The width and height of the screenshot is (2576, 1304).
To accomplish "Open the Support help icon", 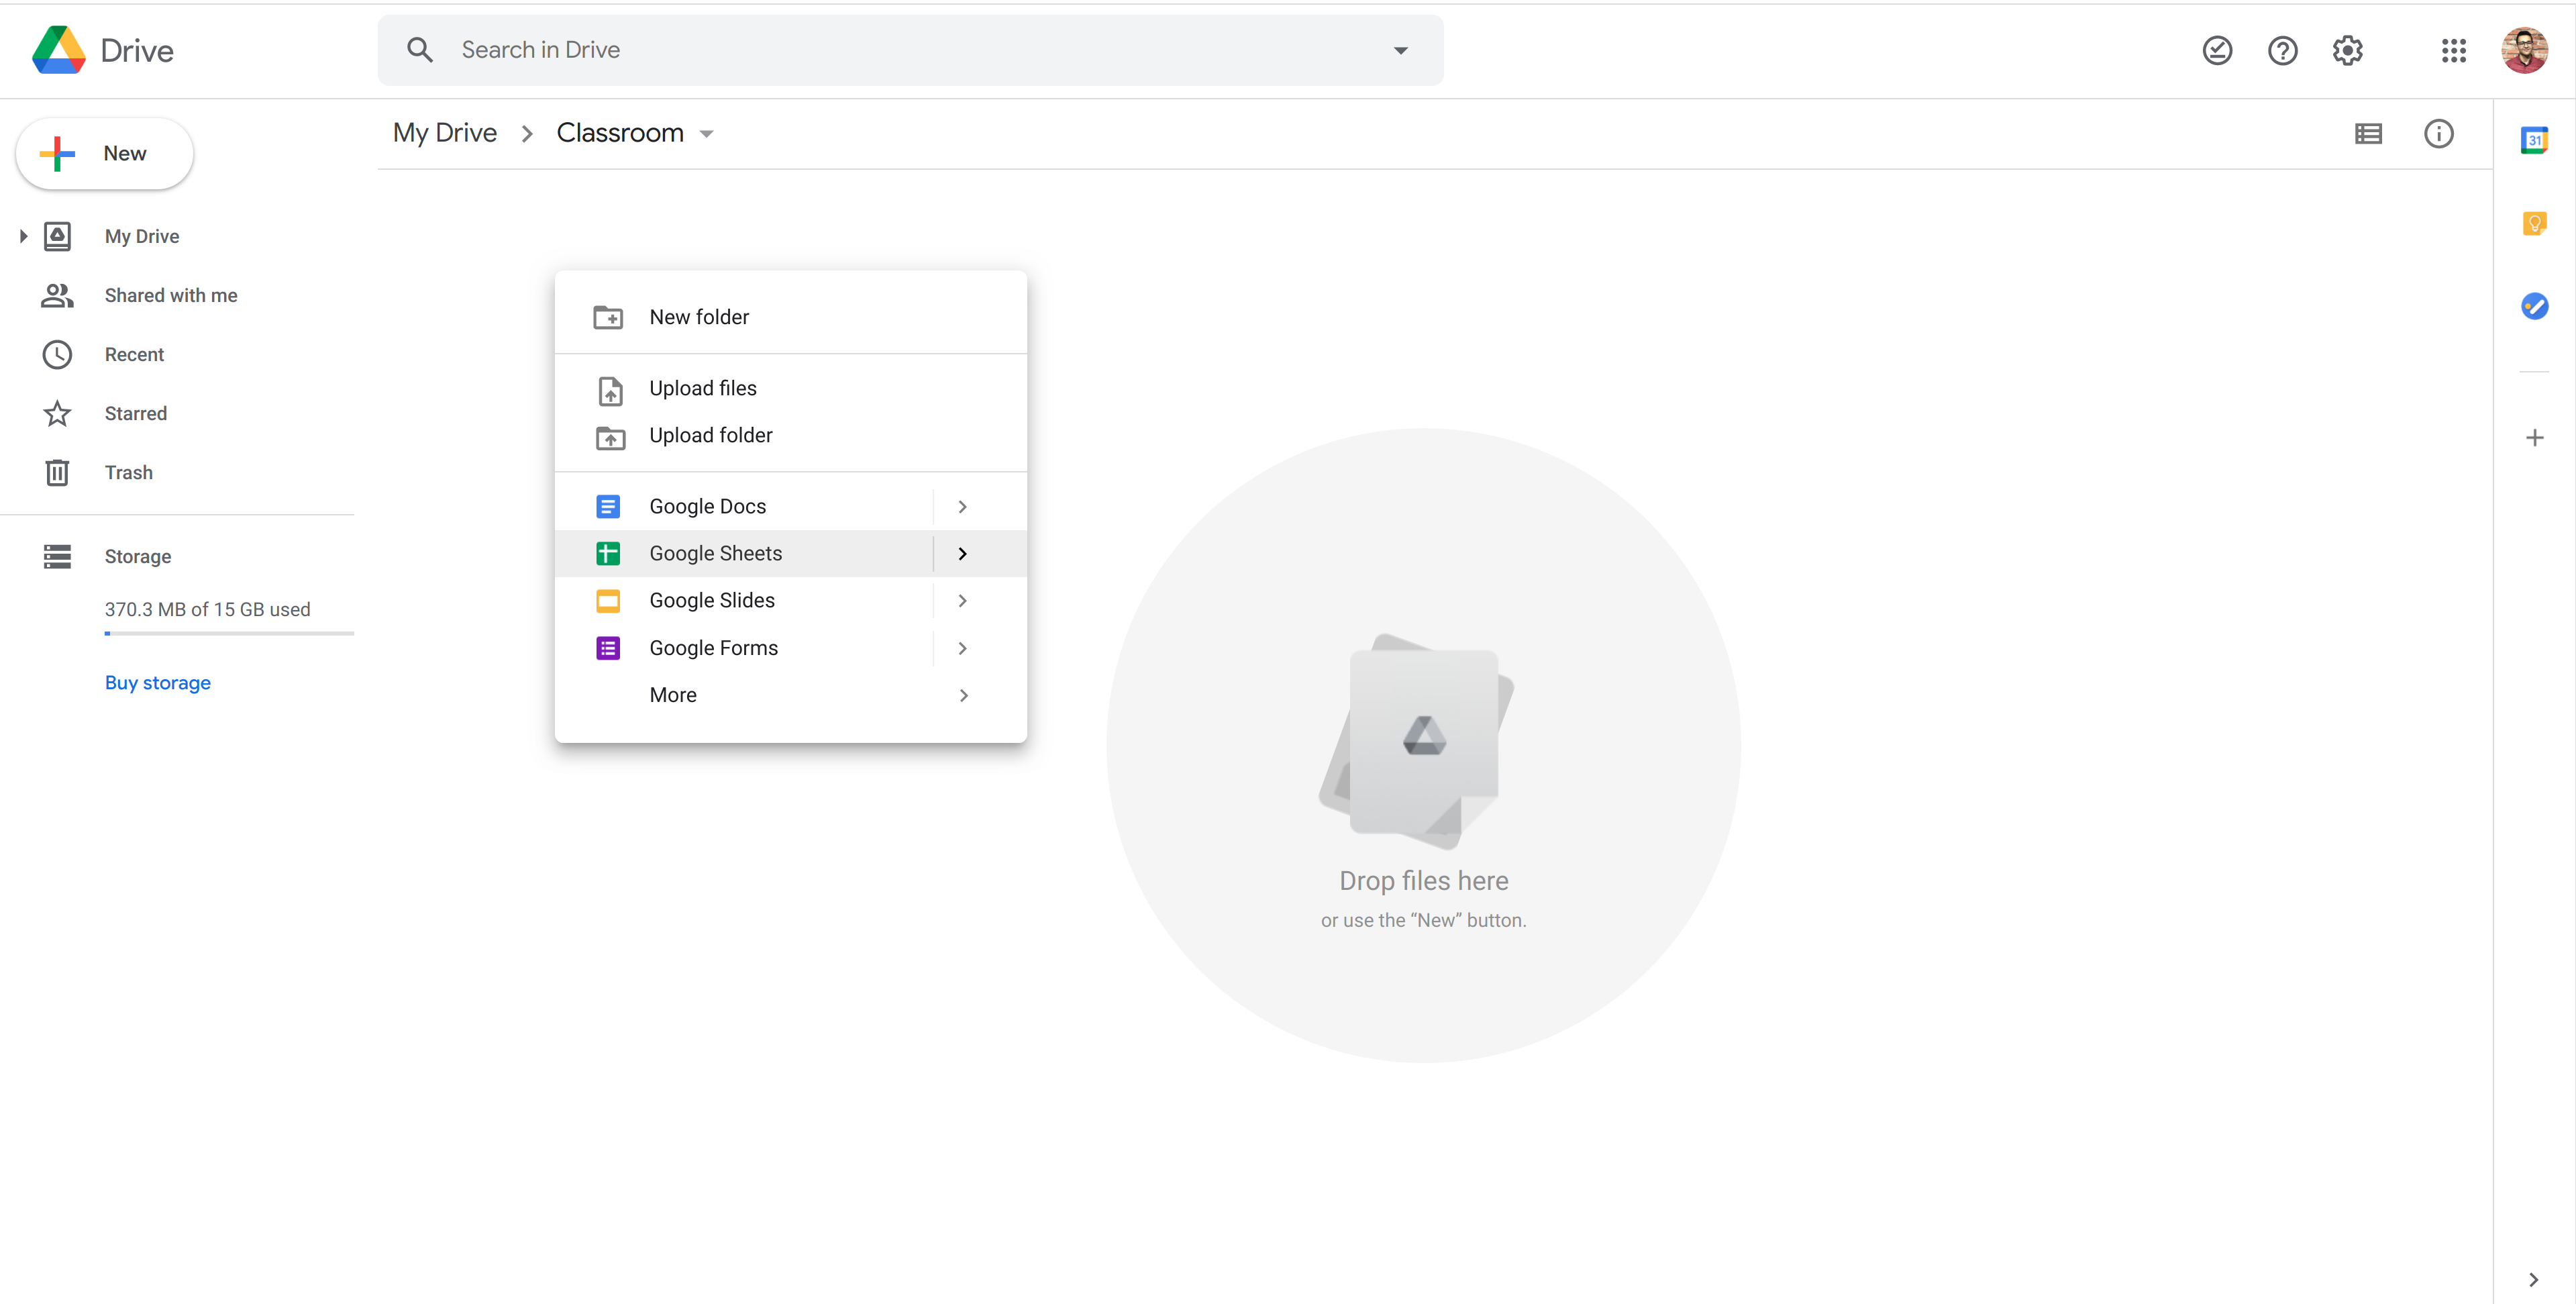I will click(2282, 50).
